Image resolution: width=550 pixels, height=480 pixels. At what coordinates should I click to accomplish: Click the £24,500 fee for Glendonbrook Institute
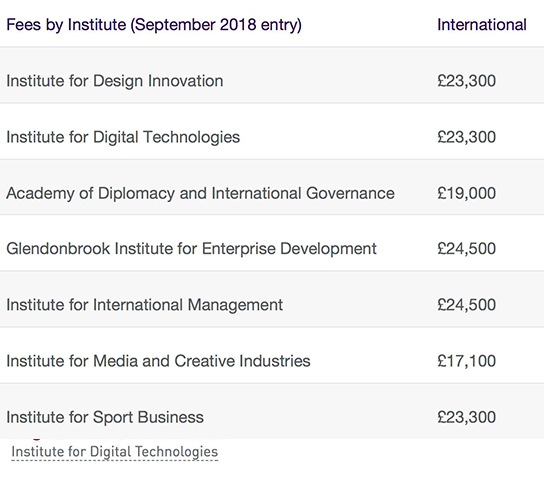467,249
